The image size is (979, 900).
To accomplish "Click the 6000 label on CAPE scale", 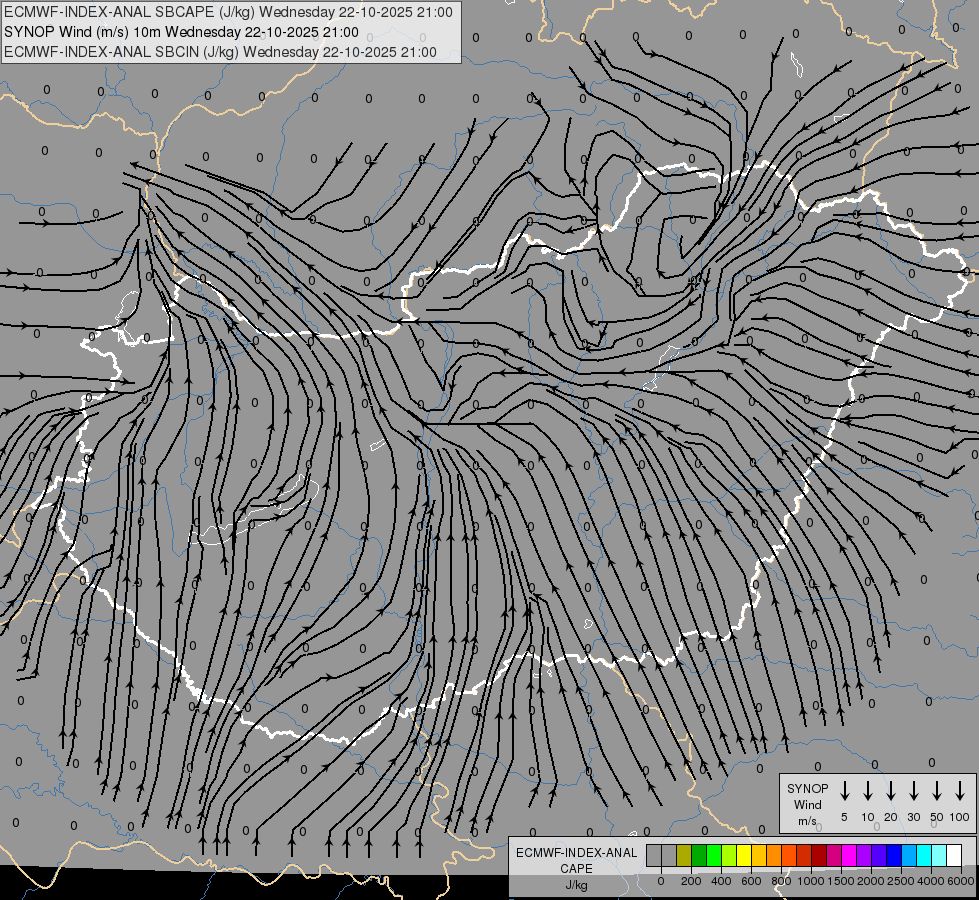I will [961, 881].
